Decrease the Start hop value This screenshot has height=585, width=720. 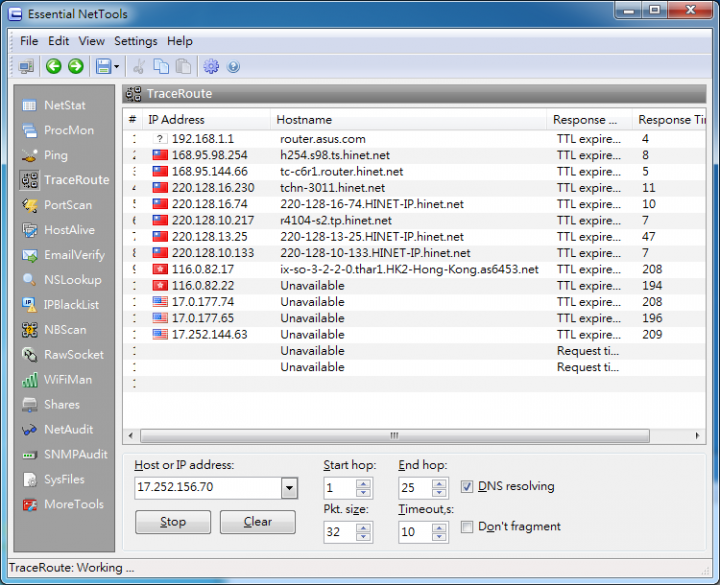click(x=363, y=493)
